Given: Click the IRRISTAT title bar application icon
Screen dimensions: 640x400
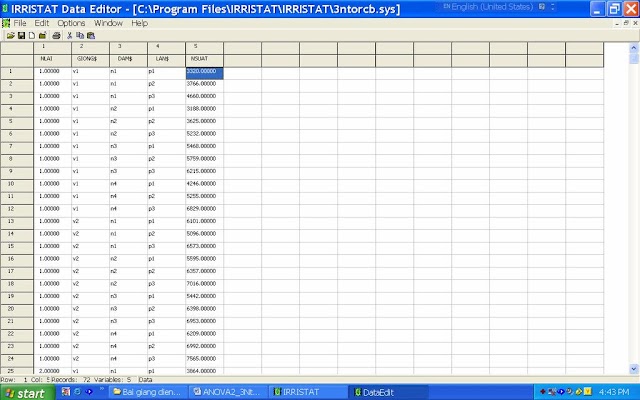Looking at the screenshot, I should [x=5, y=9].
